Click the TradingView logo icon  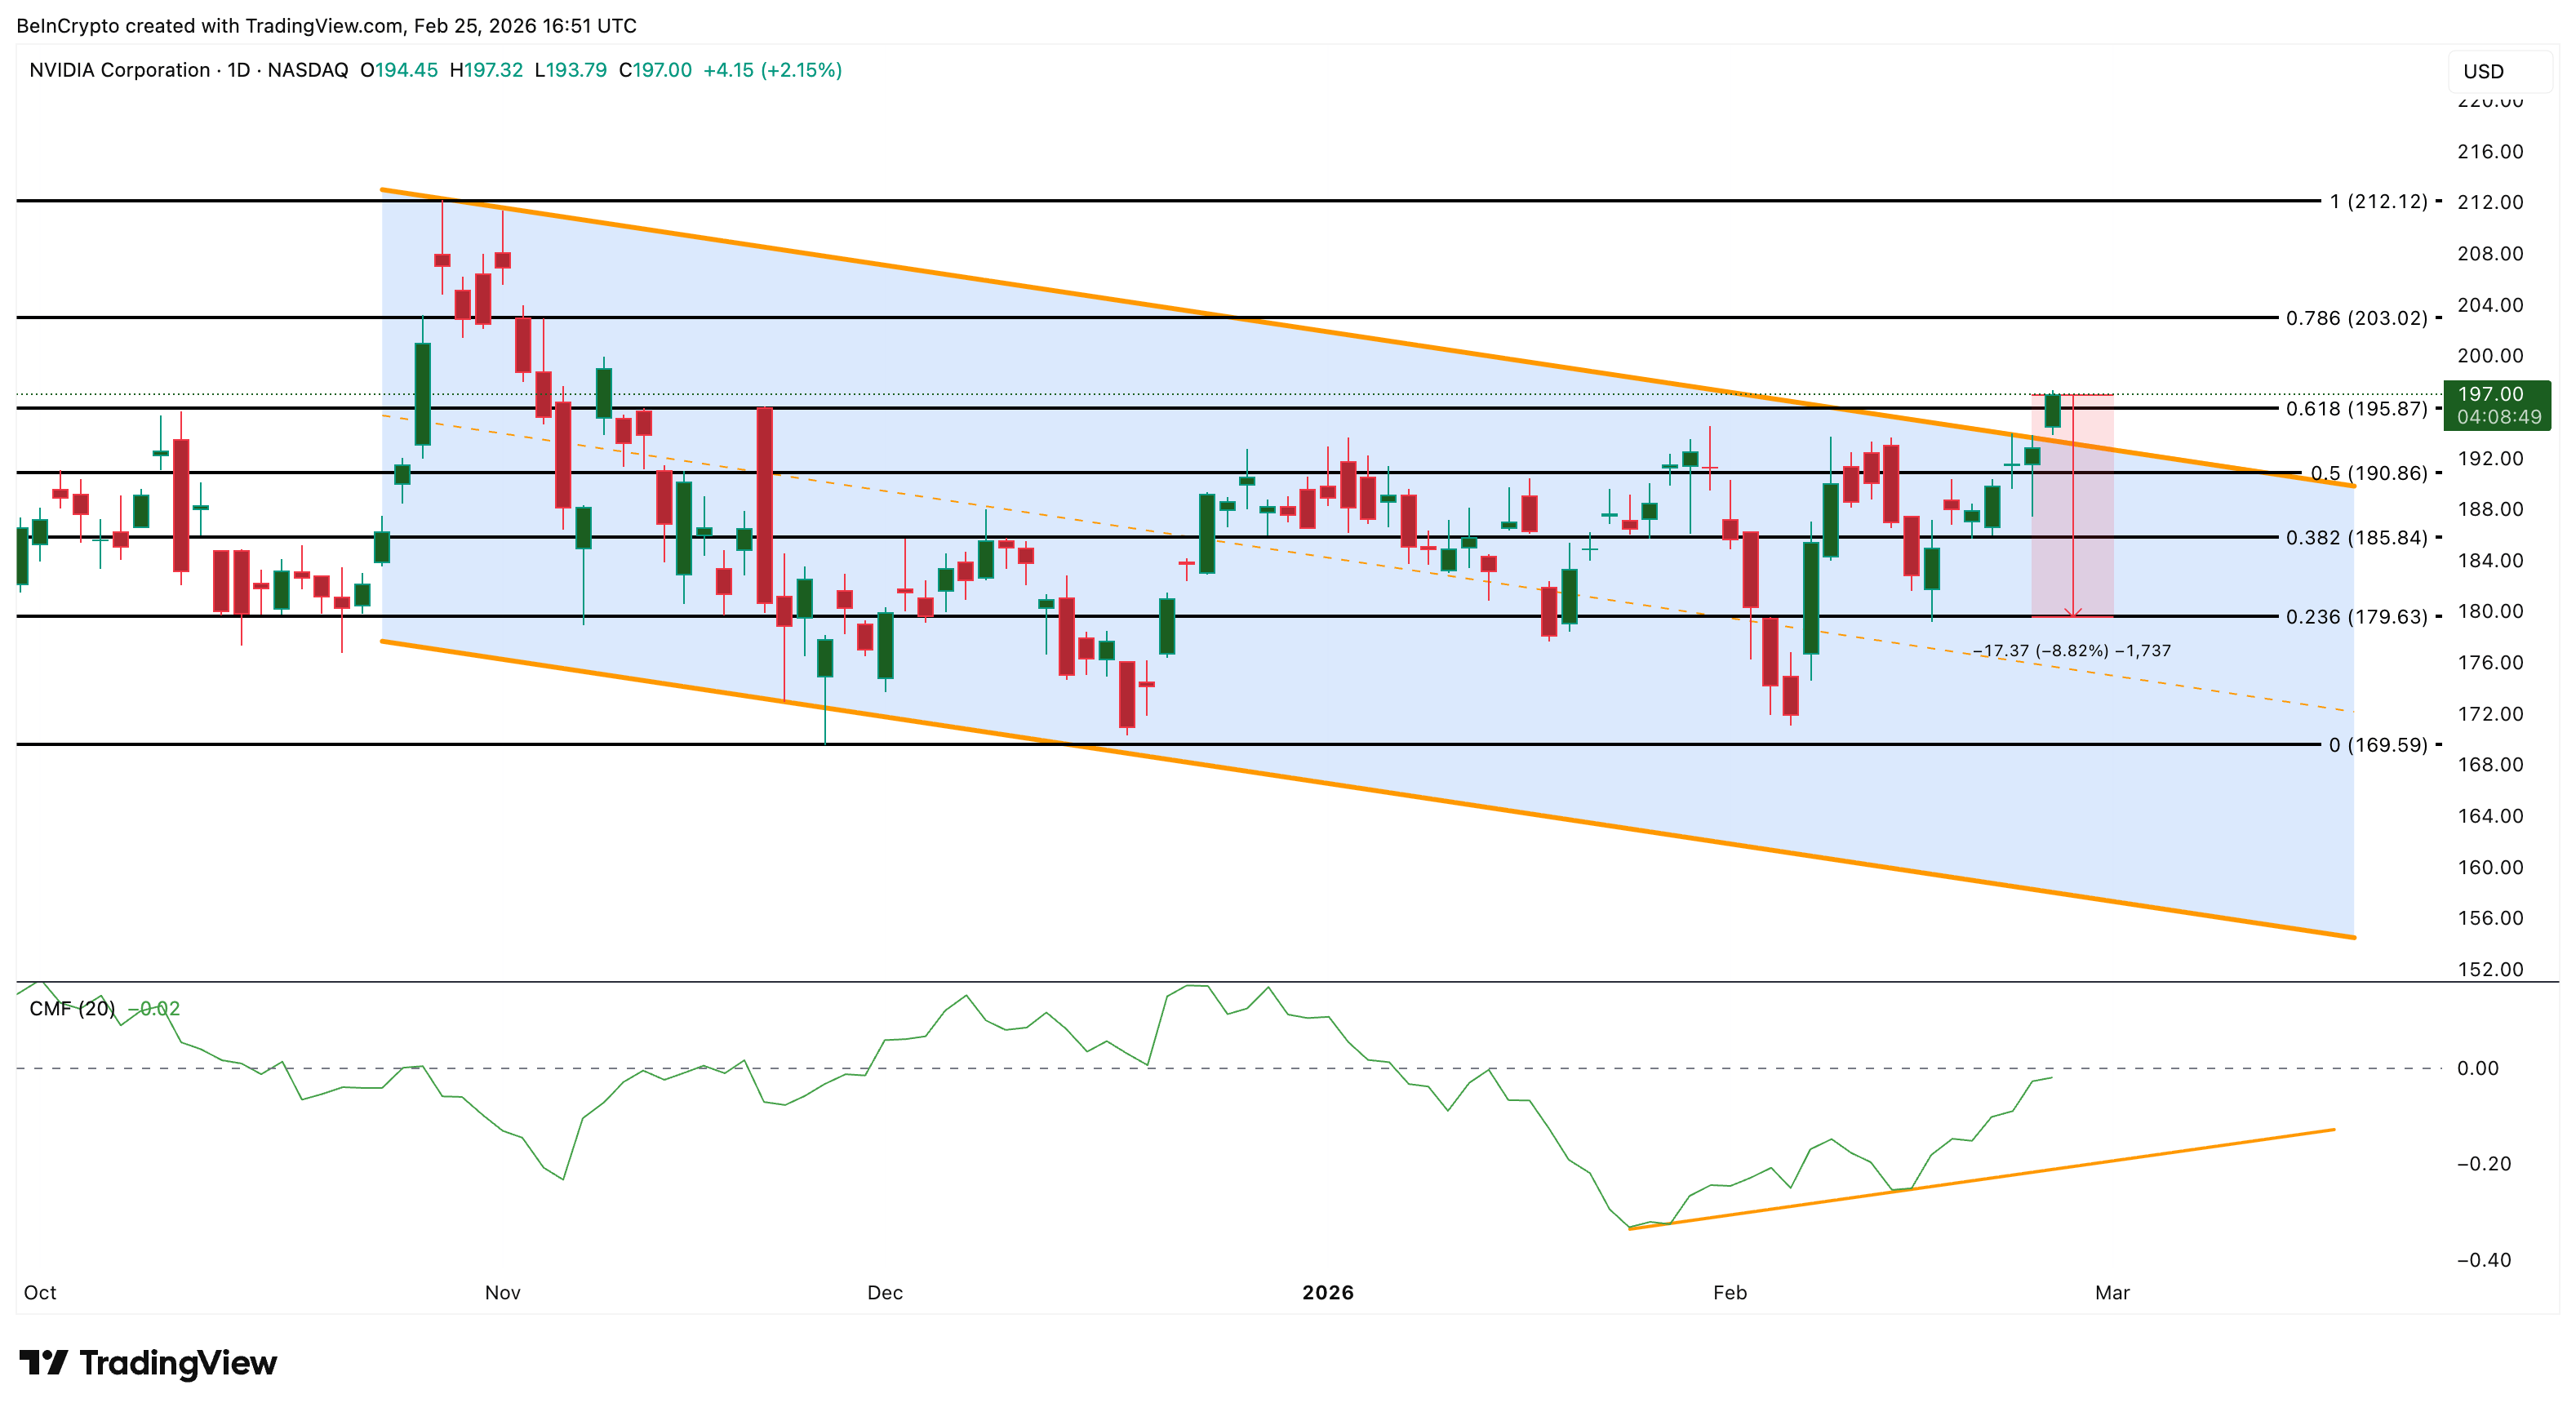pyautogui.click(x=43, y=1362)
